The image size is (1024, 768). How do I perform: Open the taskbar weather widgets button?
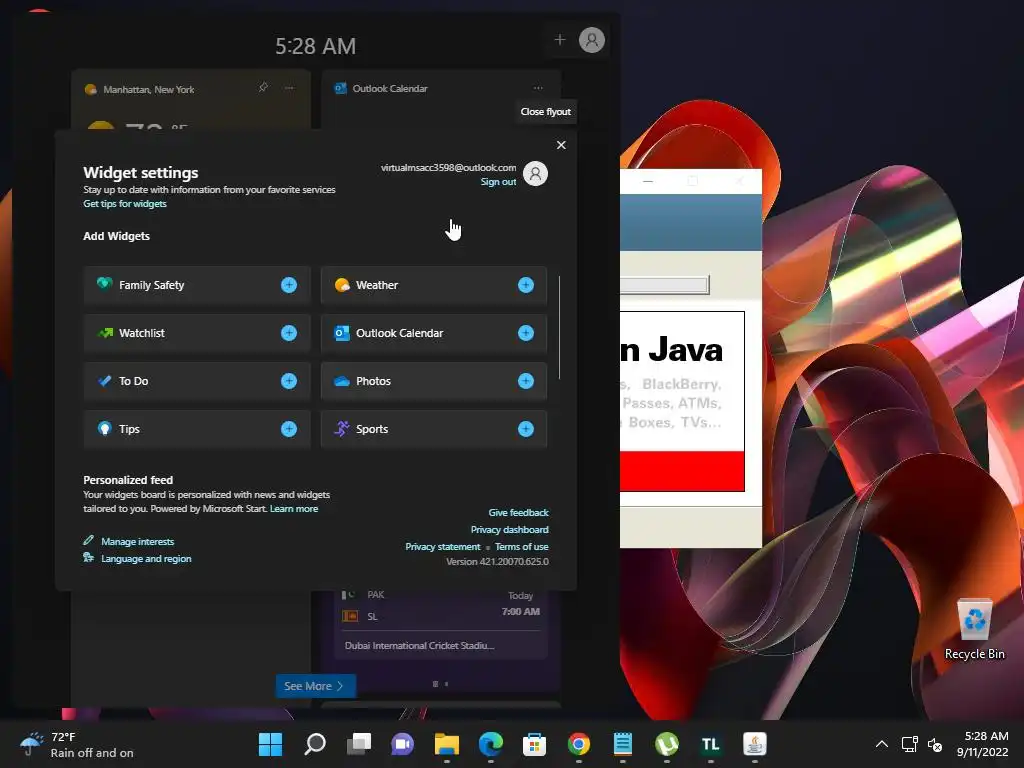(77, 744)
